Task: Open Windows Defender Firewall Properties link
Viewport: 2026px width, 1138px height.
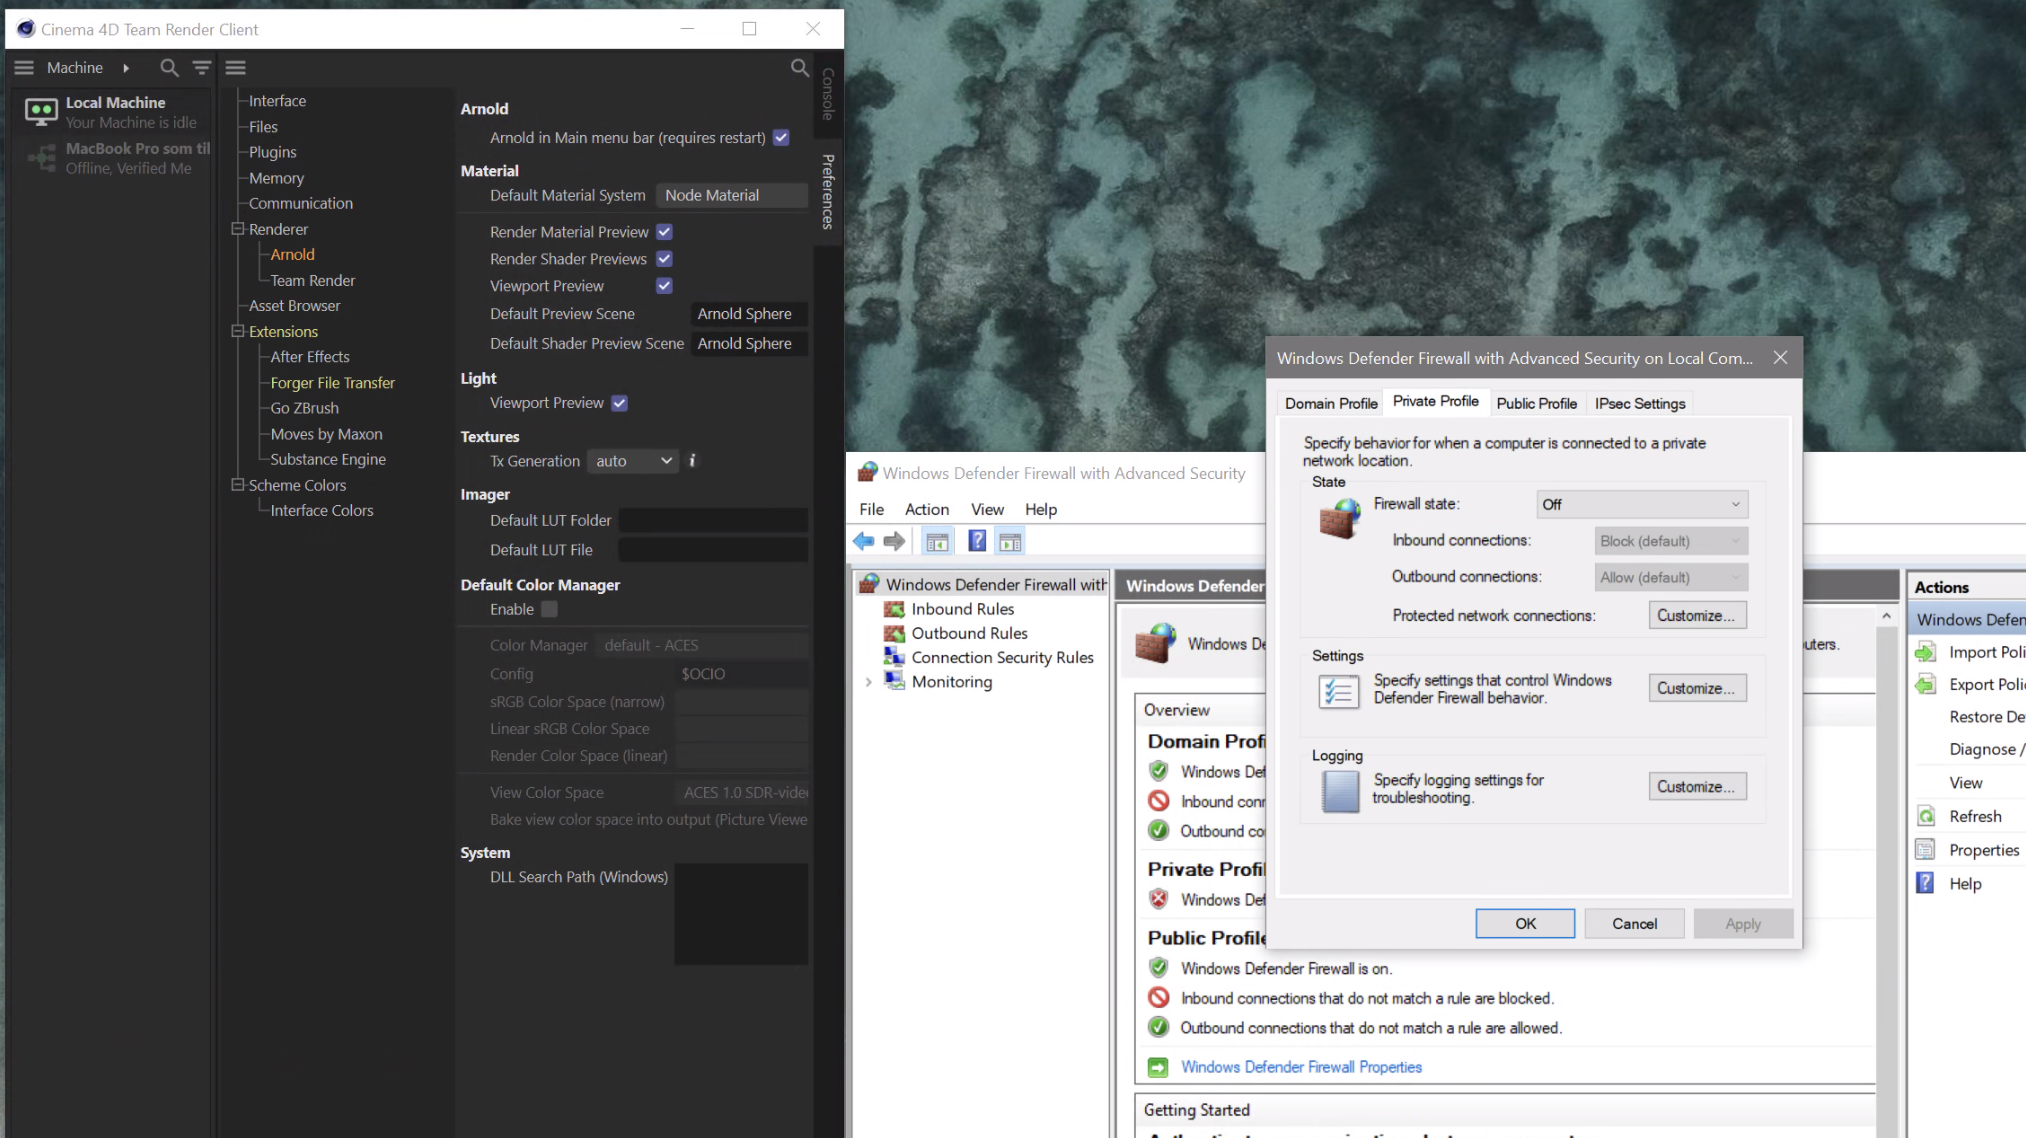Action: click(1300, 1067)
